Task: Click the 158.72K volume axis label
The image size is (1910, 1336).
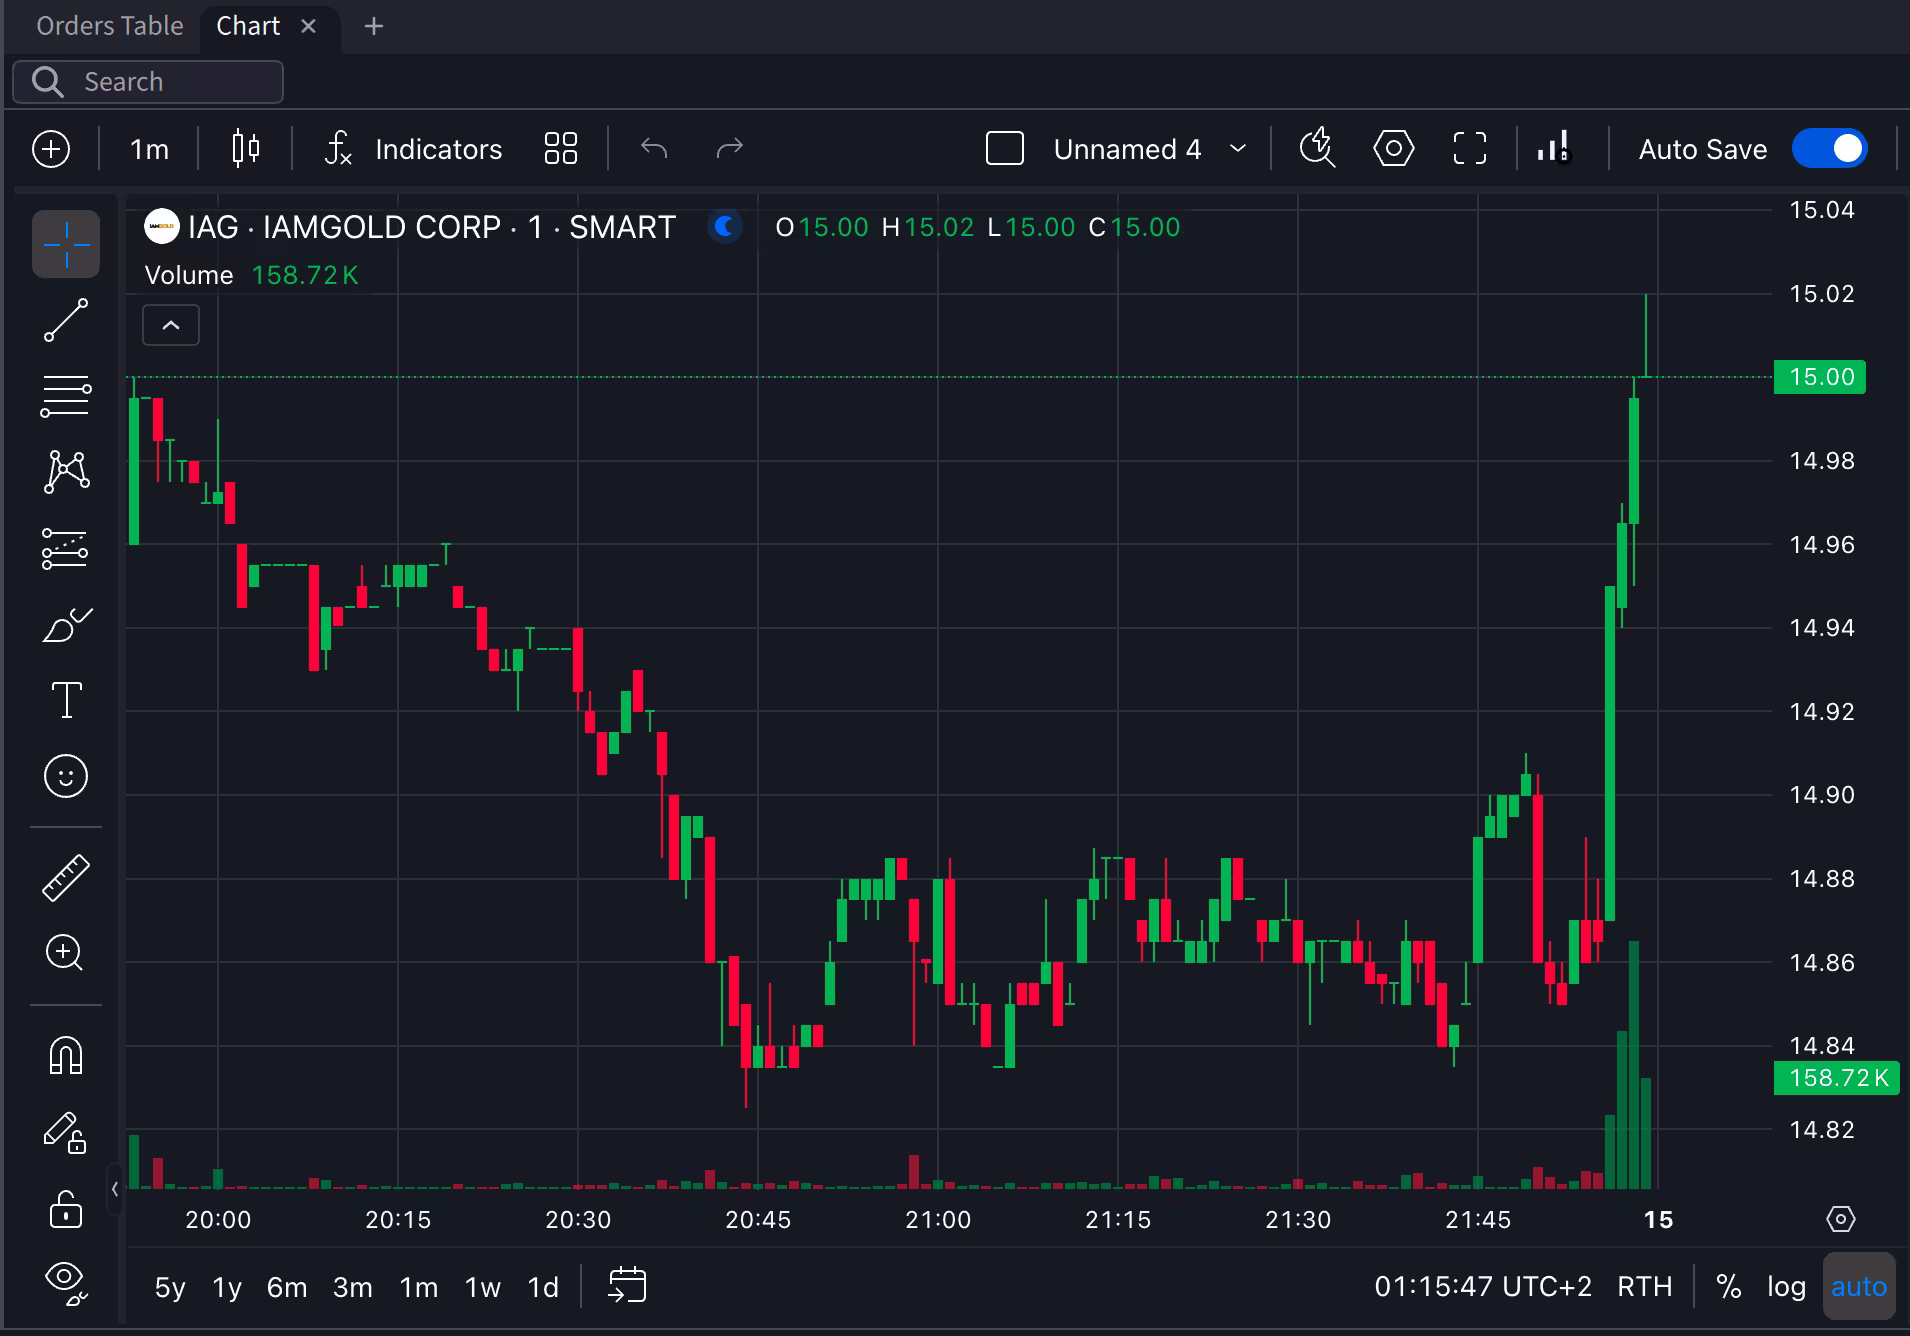Action: coord(1836,1078)
